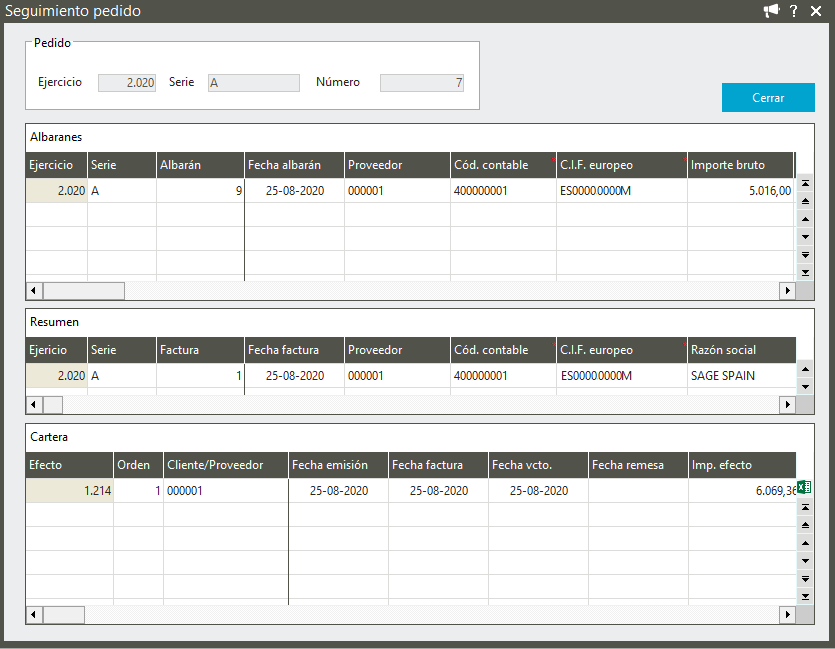Image resolution: width=835 pixels, height=649 pixels.
Task: Move down one row in Resumen grid
Action: (805, 387)
